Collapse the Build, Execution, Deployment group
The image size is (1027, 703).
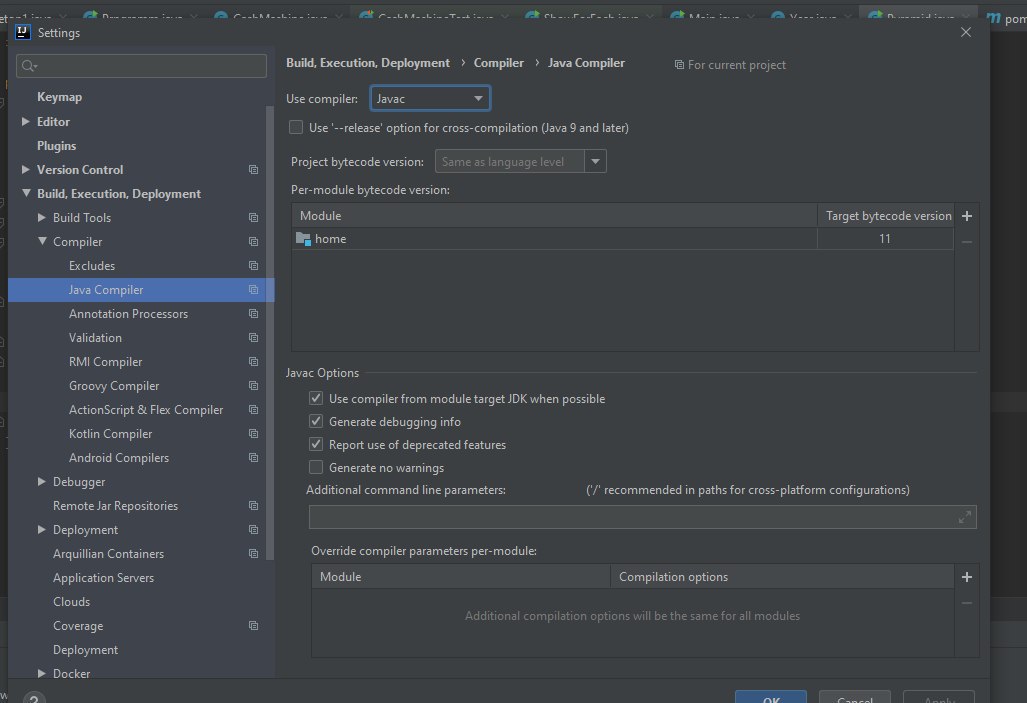26,193
